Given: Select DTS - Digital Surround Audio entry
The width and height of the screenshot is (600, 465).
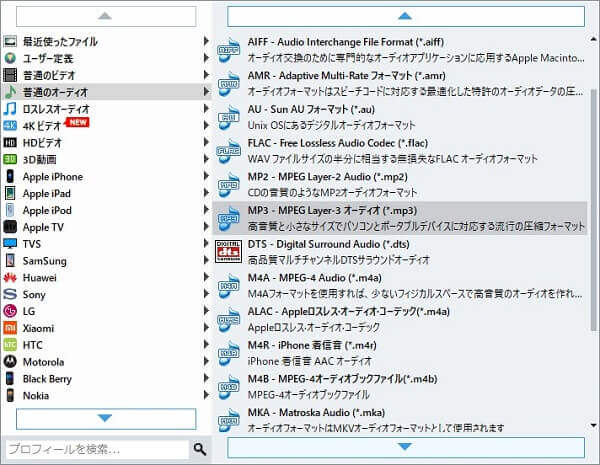Looking at the screenshot, I should 400,252.
